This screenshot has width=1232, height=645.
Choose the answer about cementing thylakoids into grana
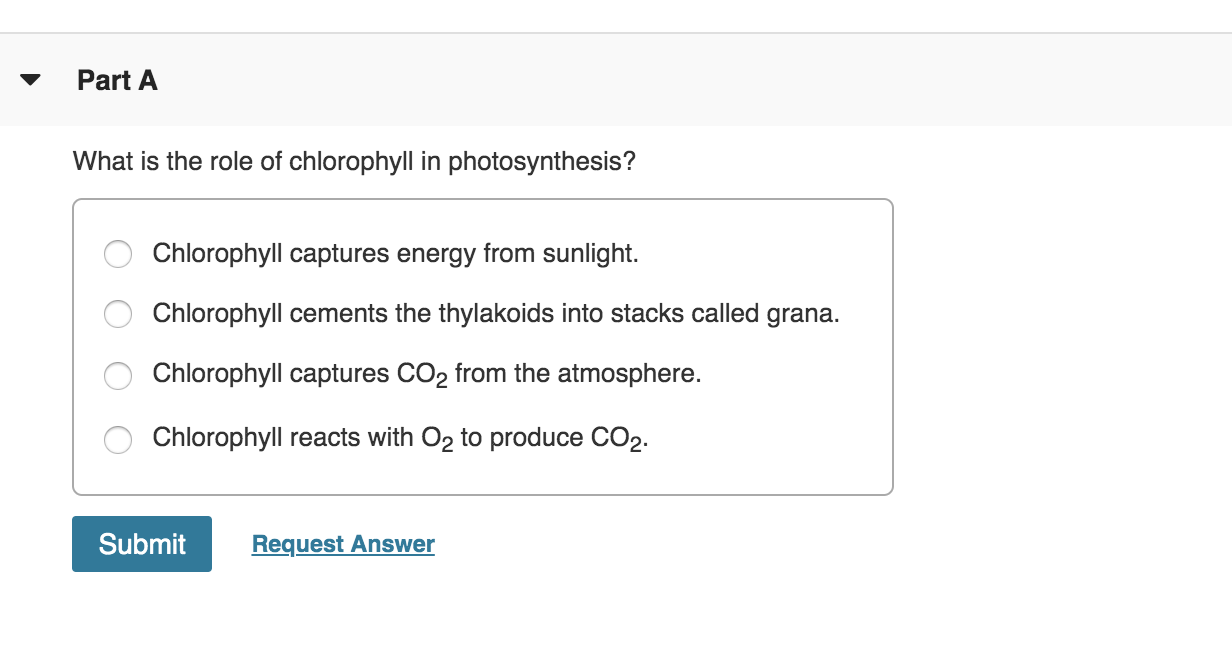pos(118,314)
